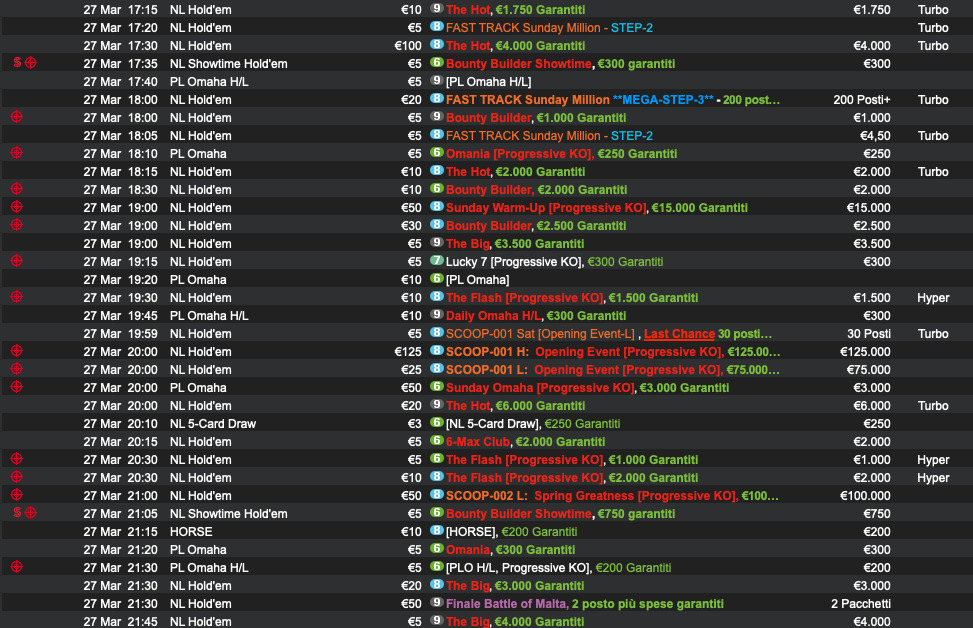Image resolution: width=973 pixels, height=628 pixels.
Task: Select the 30 Posti prize cell
Action: [x=869, y=334]
